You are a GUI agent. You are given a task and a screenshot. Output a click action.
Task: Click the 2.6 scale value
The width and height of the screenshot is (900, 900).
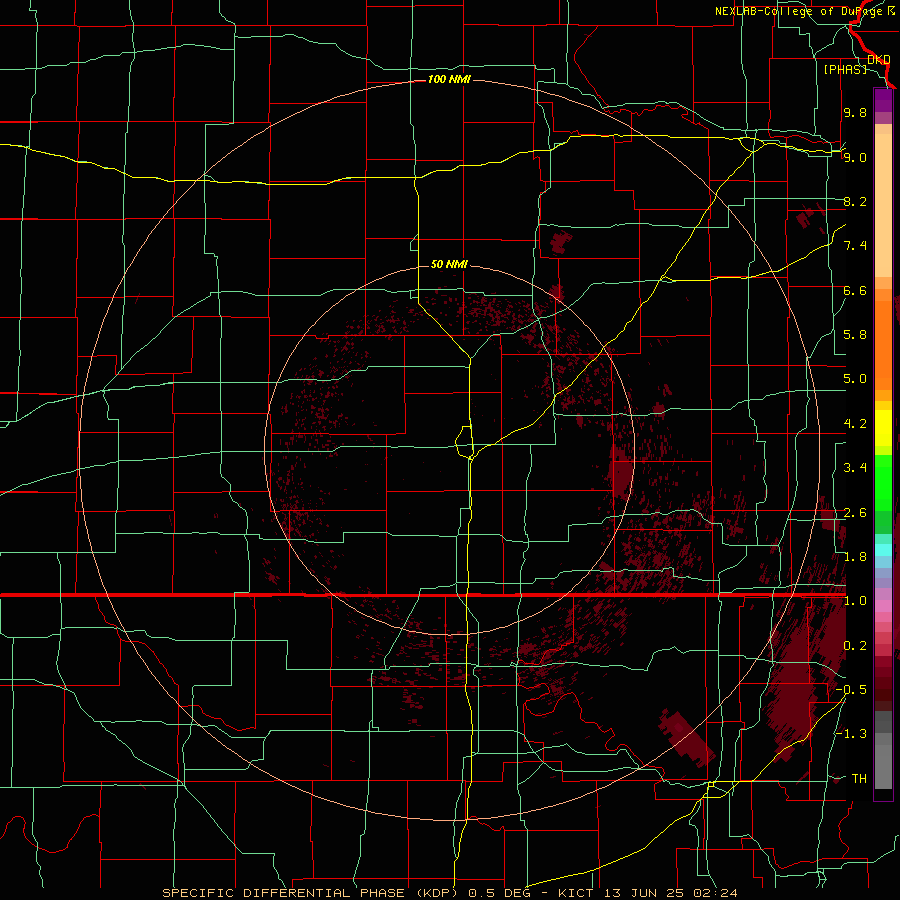[855, 513]
